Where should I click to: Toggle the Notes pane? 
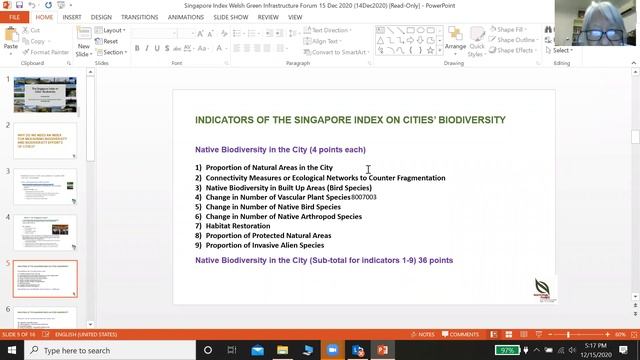[423, 334]
